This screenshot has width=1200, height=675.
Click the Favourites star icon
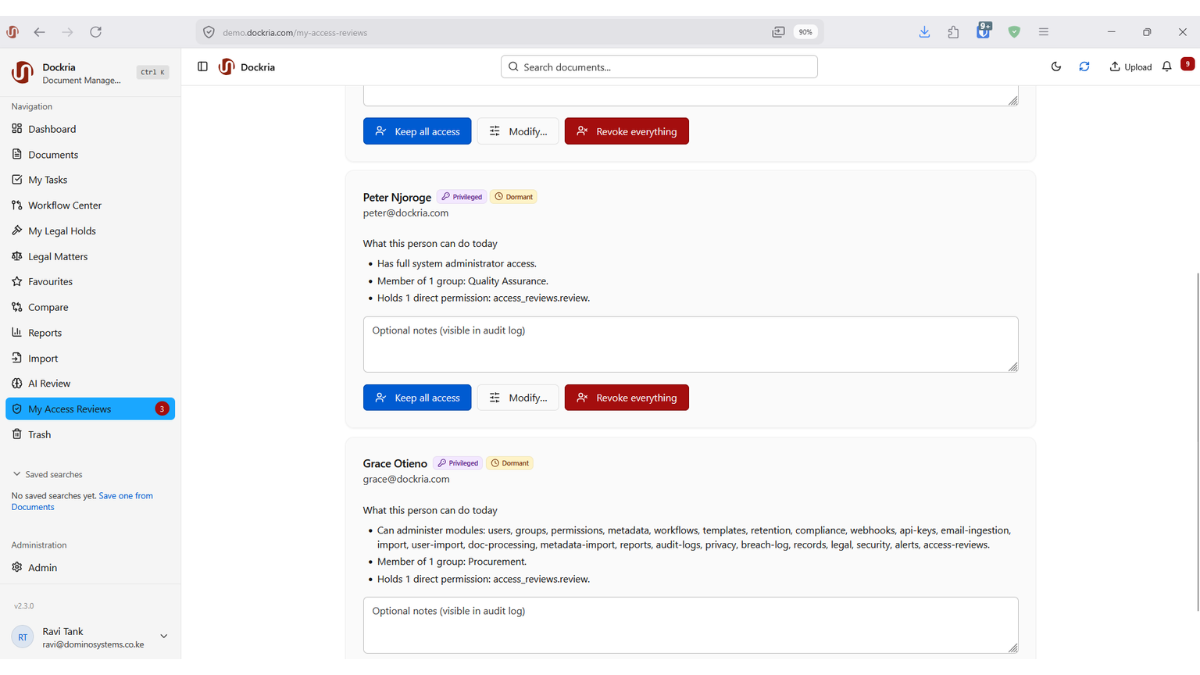click(17, 282)
